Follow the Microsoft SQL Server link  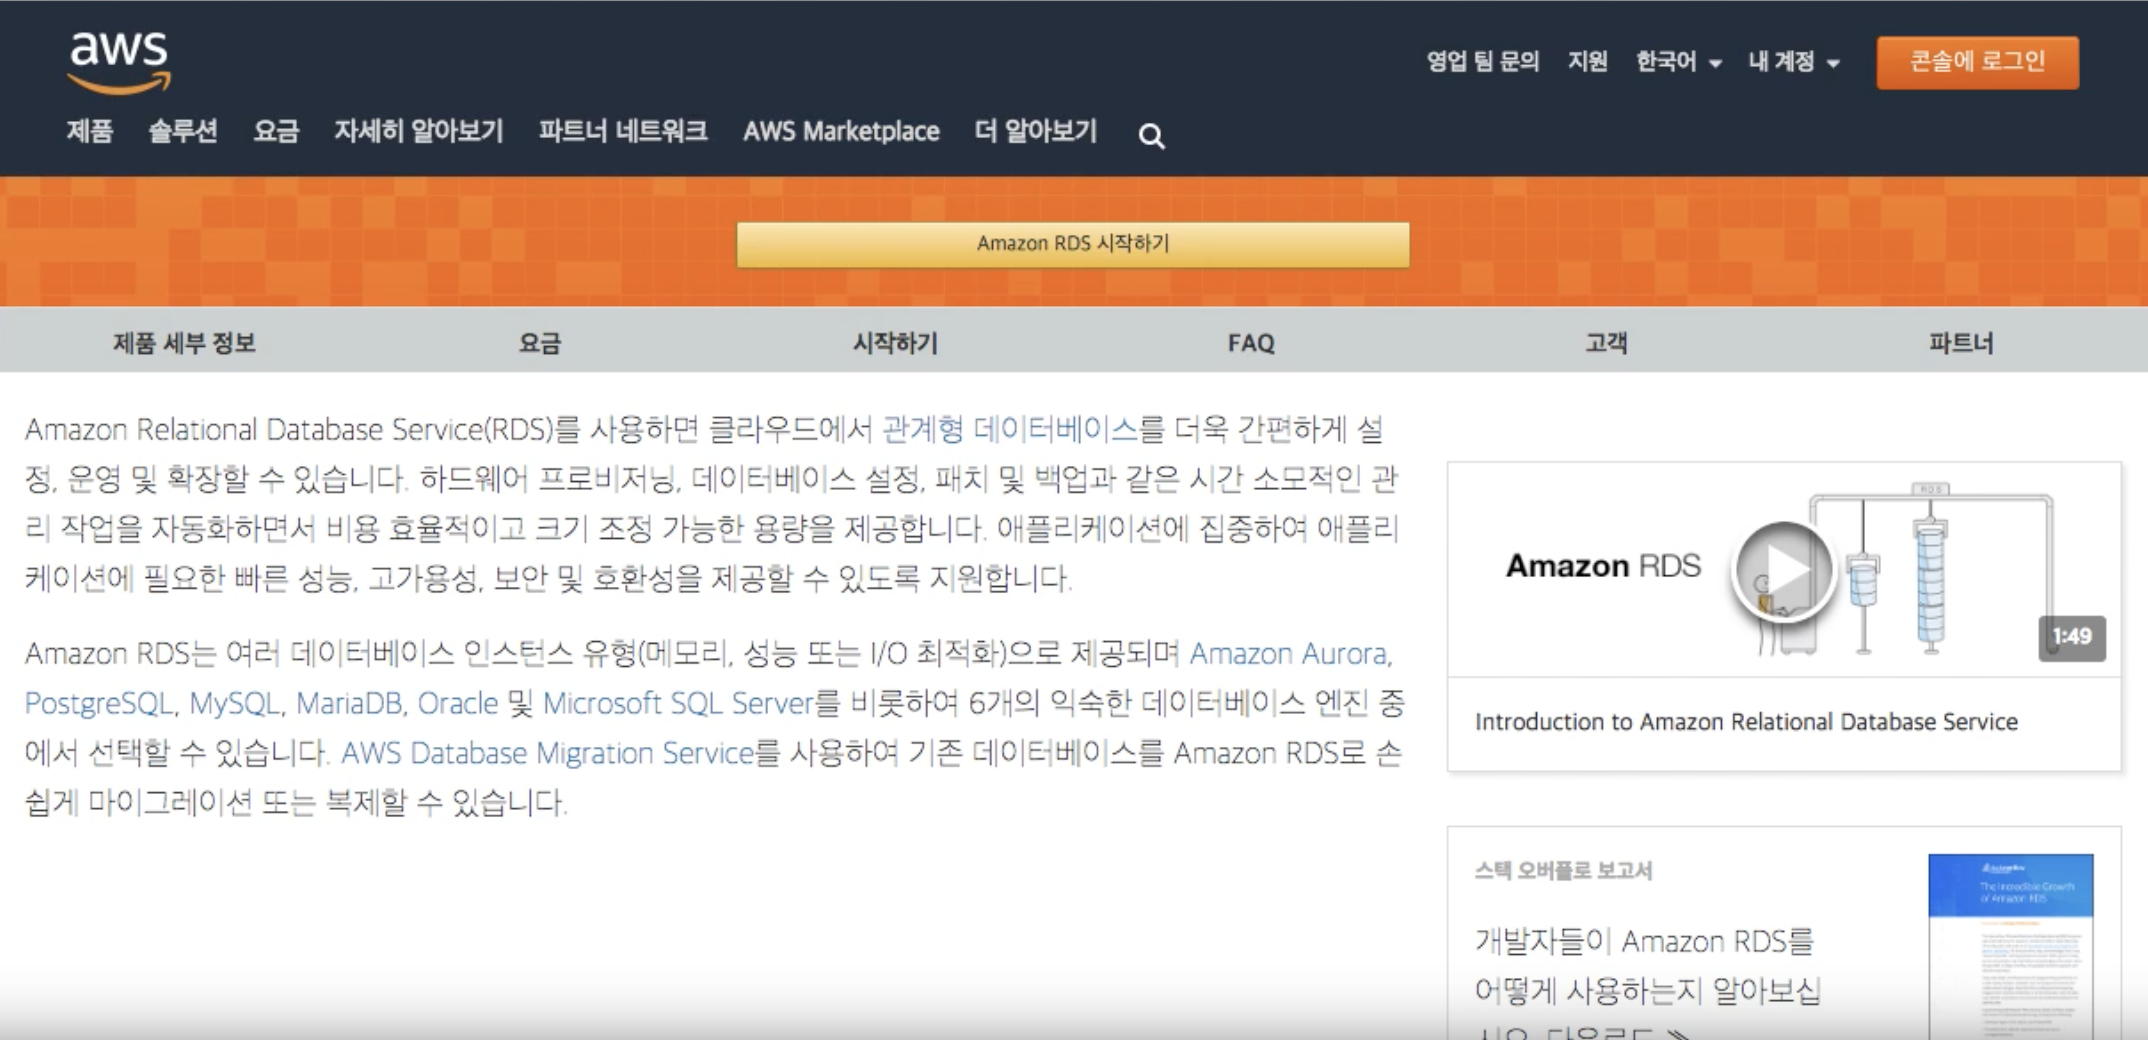click(x=679, y=703)
